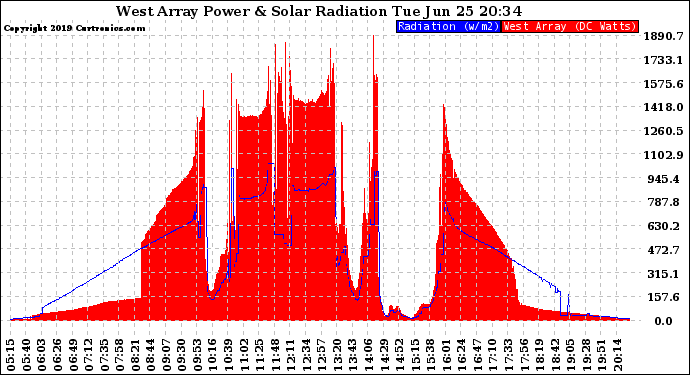690x375 pixels.
Task: Click the x-axis time label 09:07
Action: [166, 355]
